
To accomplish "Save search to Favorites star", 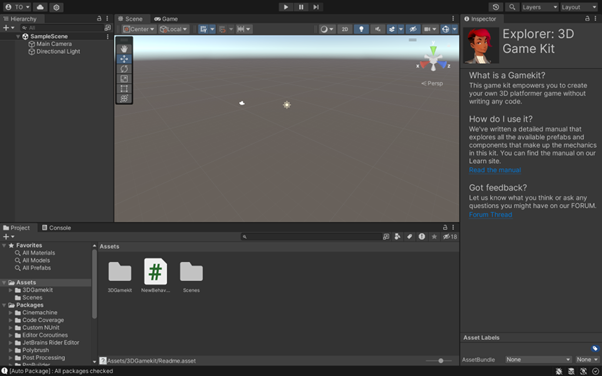I will click(x=434, y=237).
